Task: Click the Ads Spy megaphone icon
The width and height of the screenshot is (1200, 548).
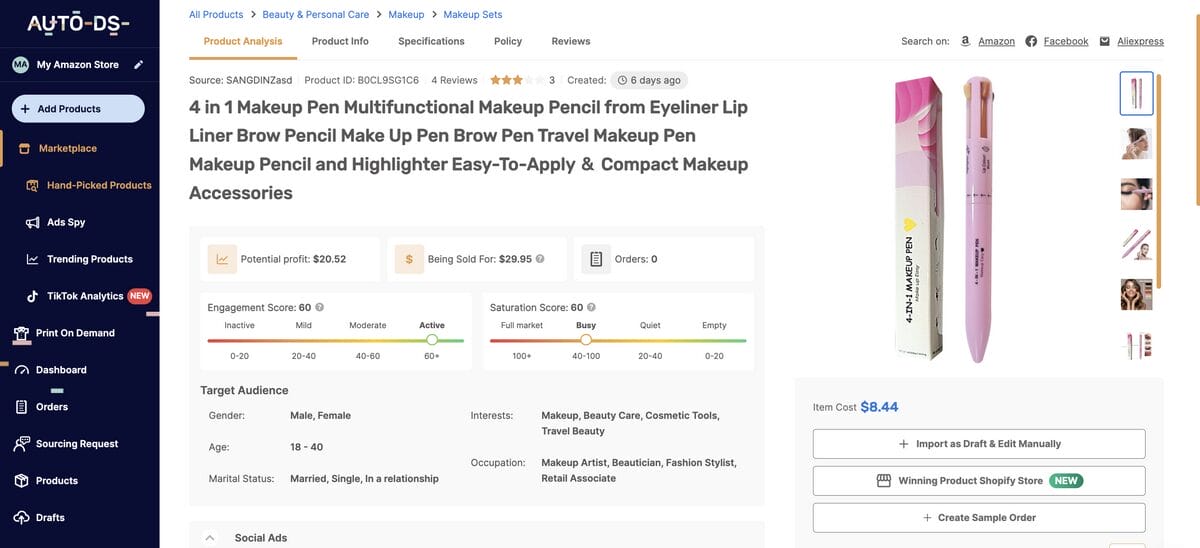Action: pos(32,222)
